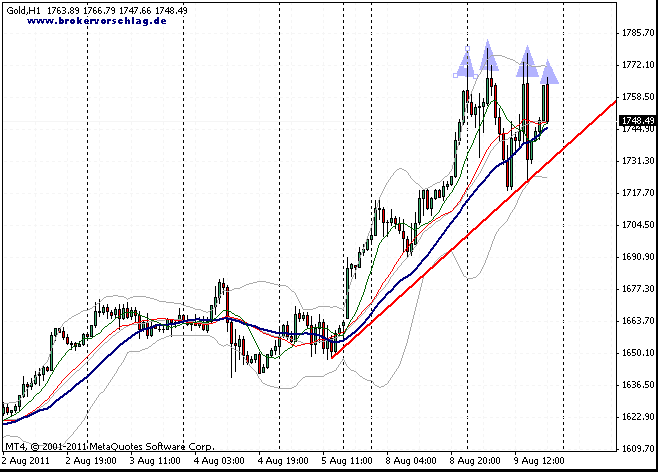Click price scale value 1731.30
The width and height of the screenshot is (658, 472).
click(638, 161)
